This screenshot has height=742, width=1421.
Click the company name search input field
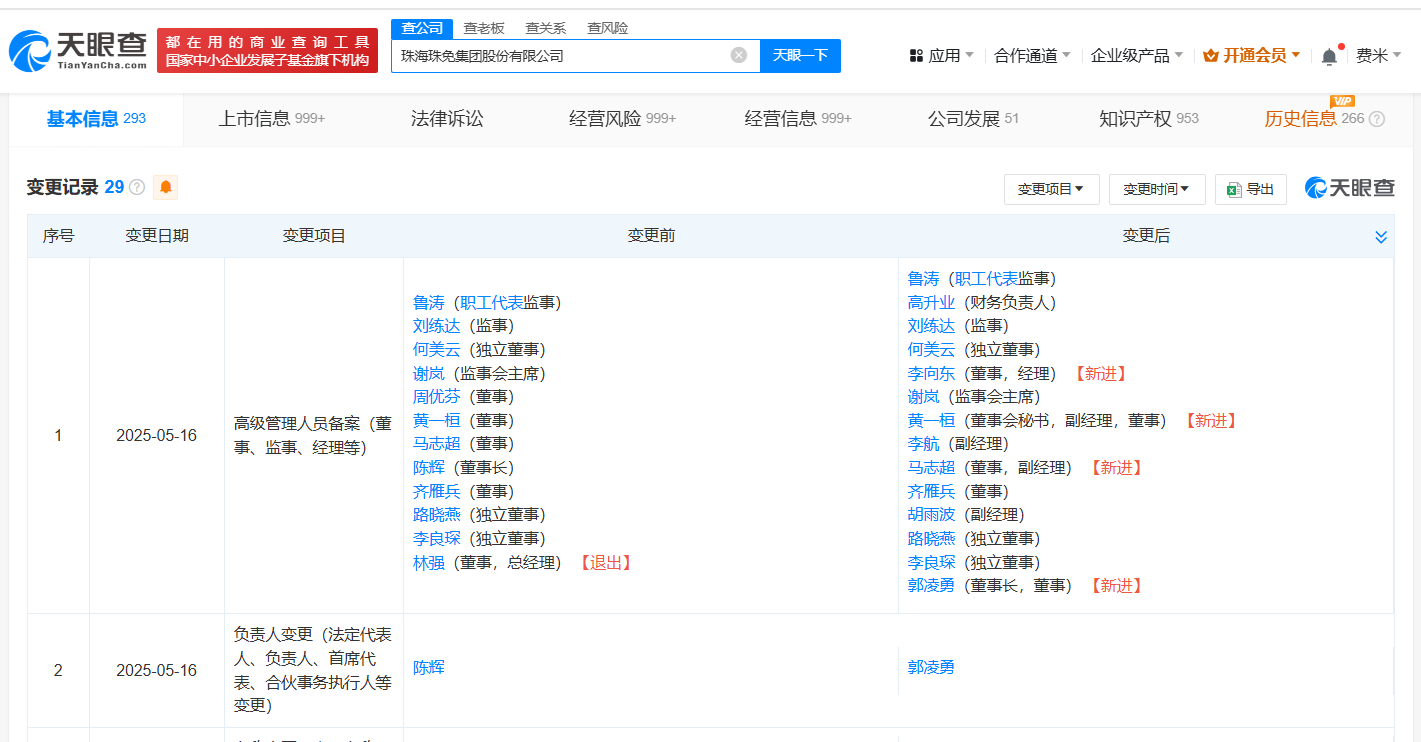[565, 55]
